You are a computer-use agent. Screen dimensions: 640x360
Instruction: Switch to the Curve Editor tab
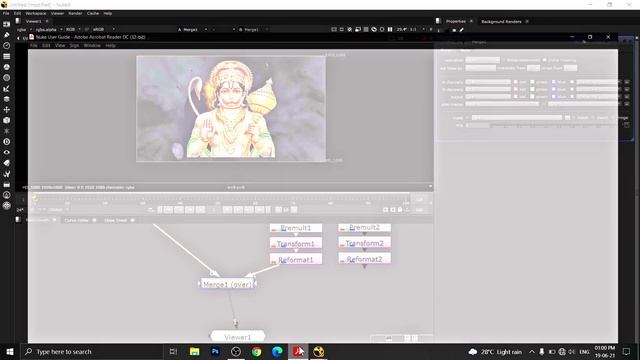click(76, 220)
